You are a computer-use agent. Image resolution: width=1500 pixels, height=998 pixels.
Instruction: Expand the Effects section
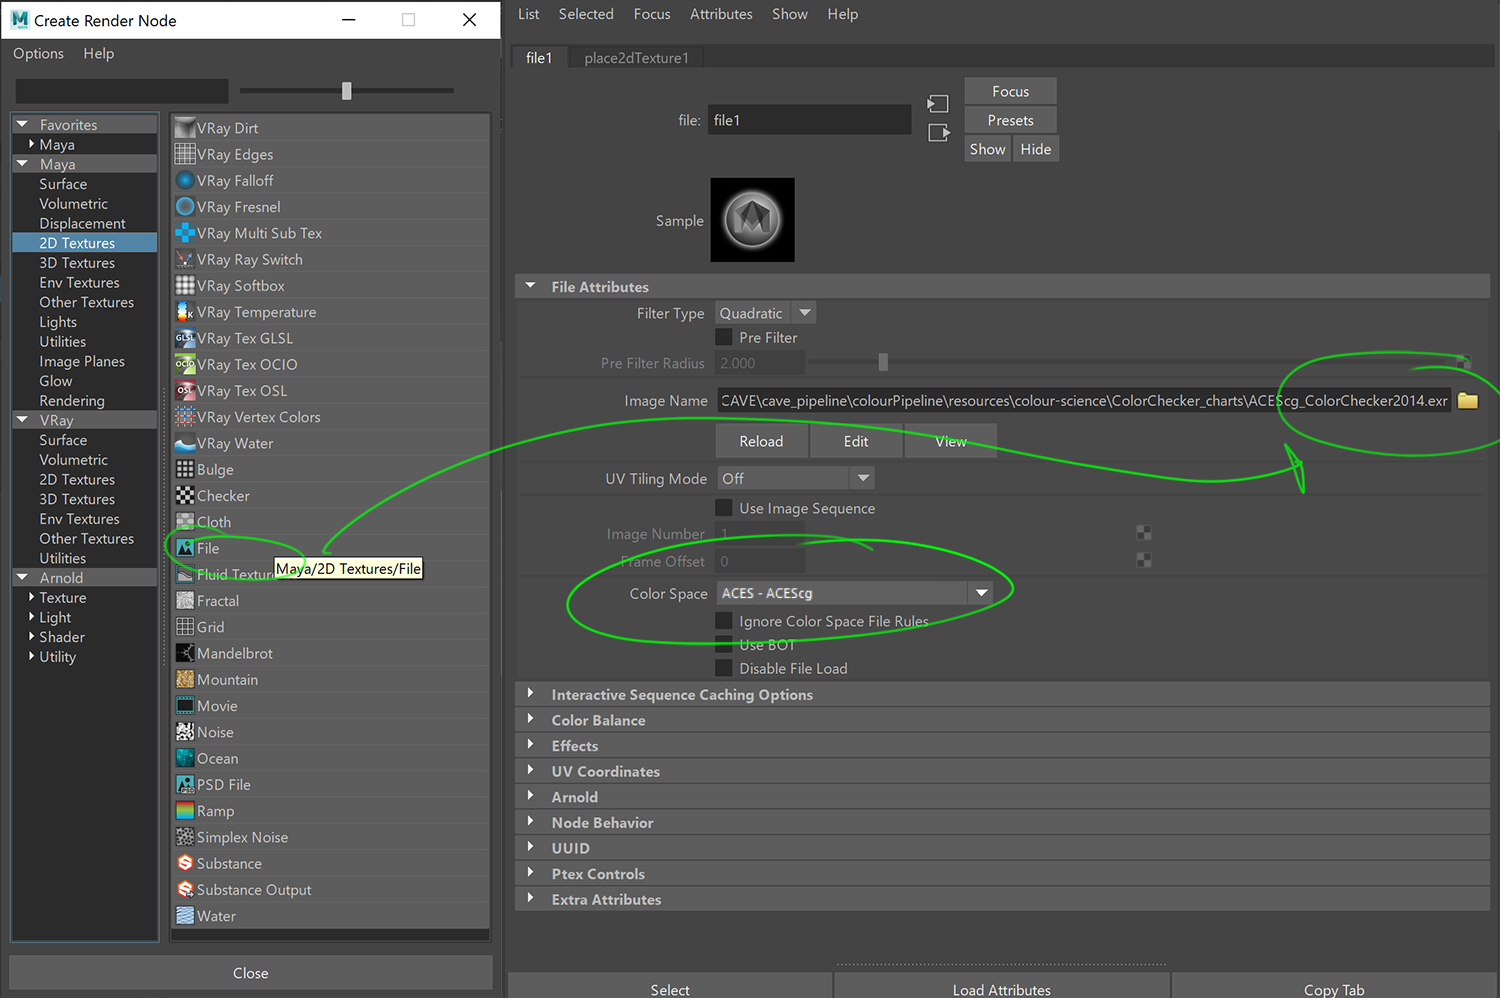click(530, 746)
